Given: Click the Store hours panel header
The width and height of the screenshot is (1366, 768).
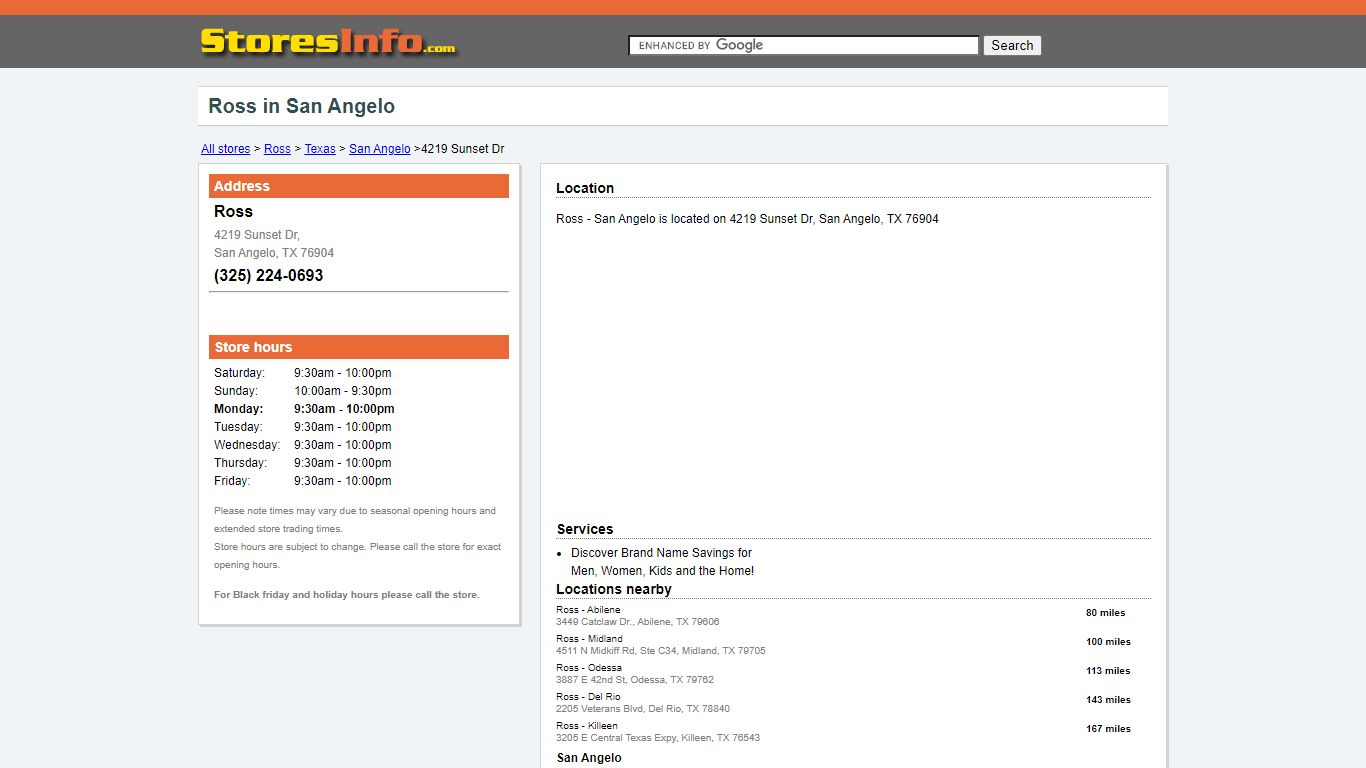Looking at the screenshot, I should 359,347.
